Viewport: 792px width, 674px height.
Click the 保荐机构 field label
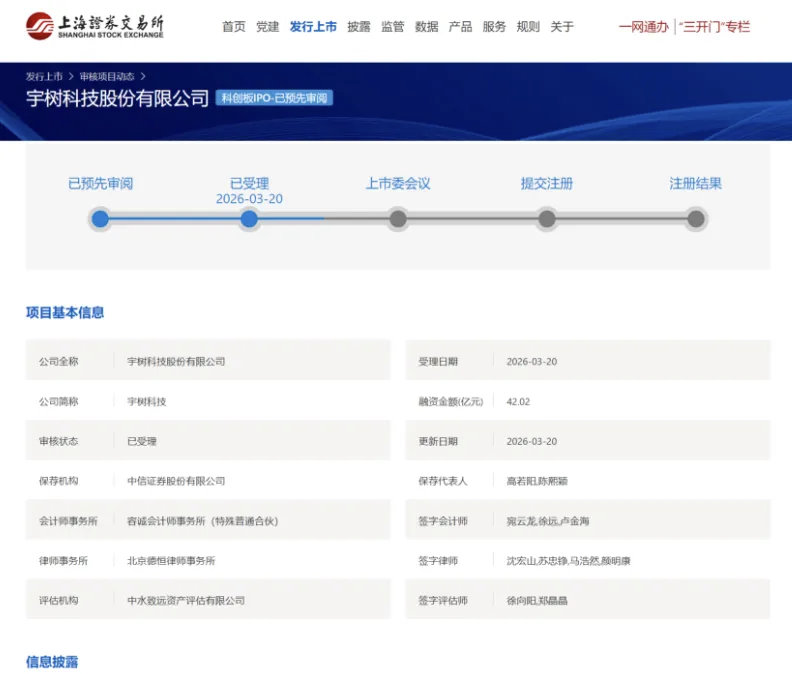pos(59,481)
